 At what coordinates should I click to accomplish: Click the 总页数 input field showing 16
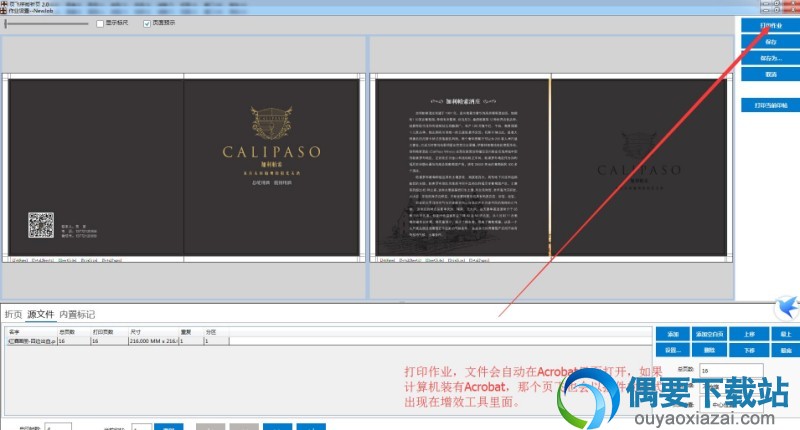(731, 370)
